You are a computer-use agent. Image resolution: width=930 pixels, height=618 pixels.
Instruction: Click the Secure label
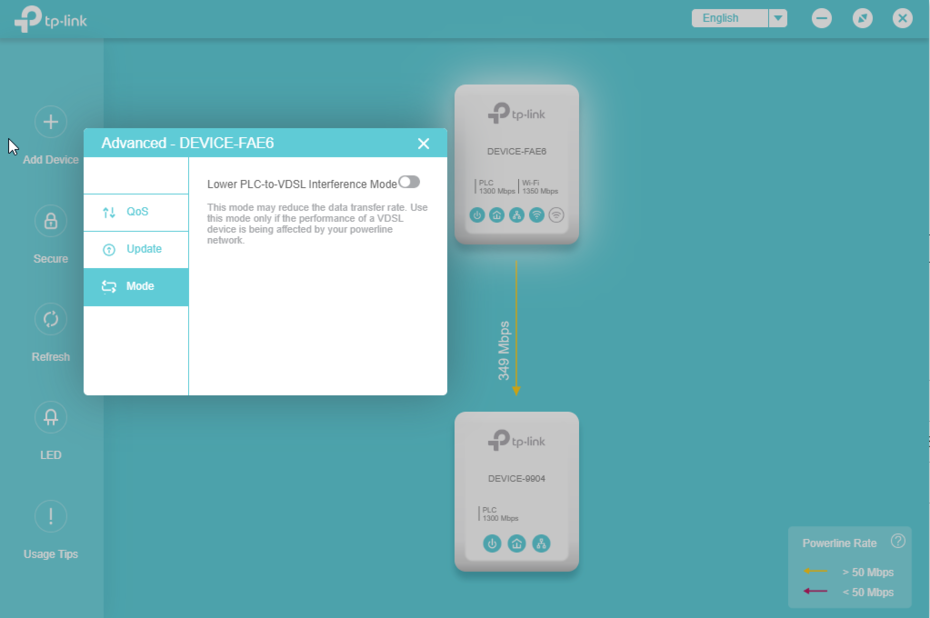click(50, 259)
